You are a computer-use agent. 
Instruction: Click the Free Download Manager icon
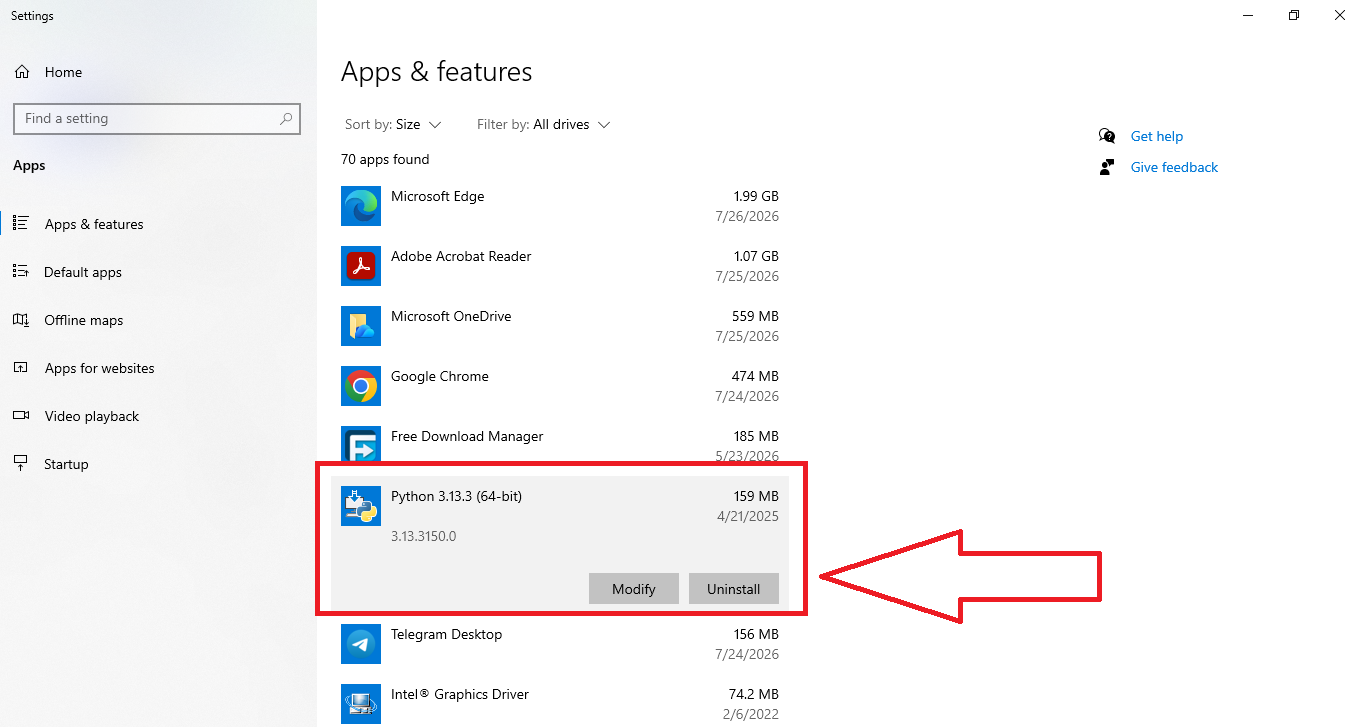pyautogui.click(x=361, y=444)
